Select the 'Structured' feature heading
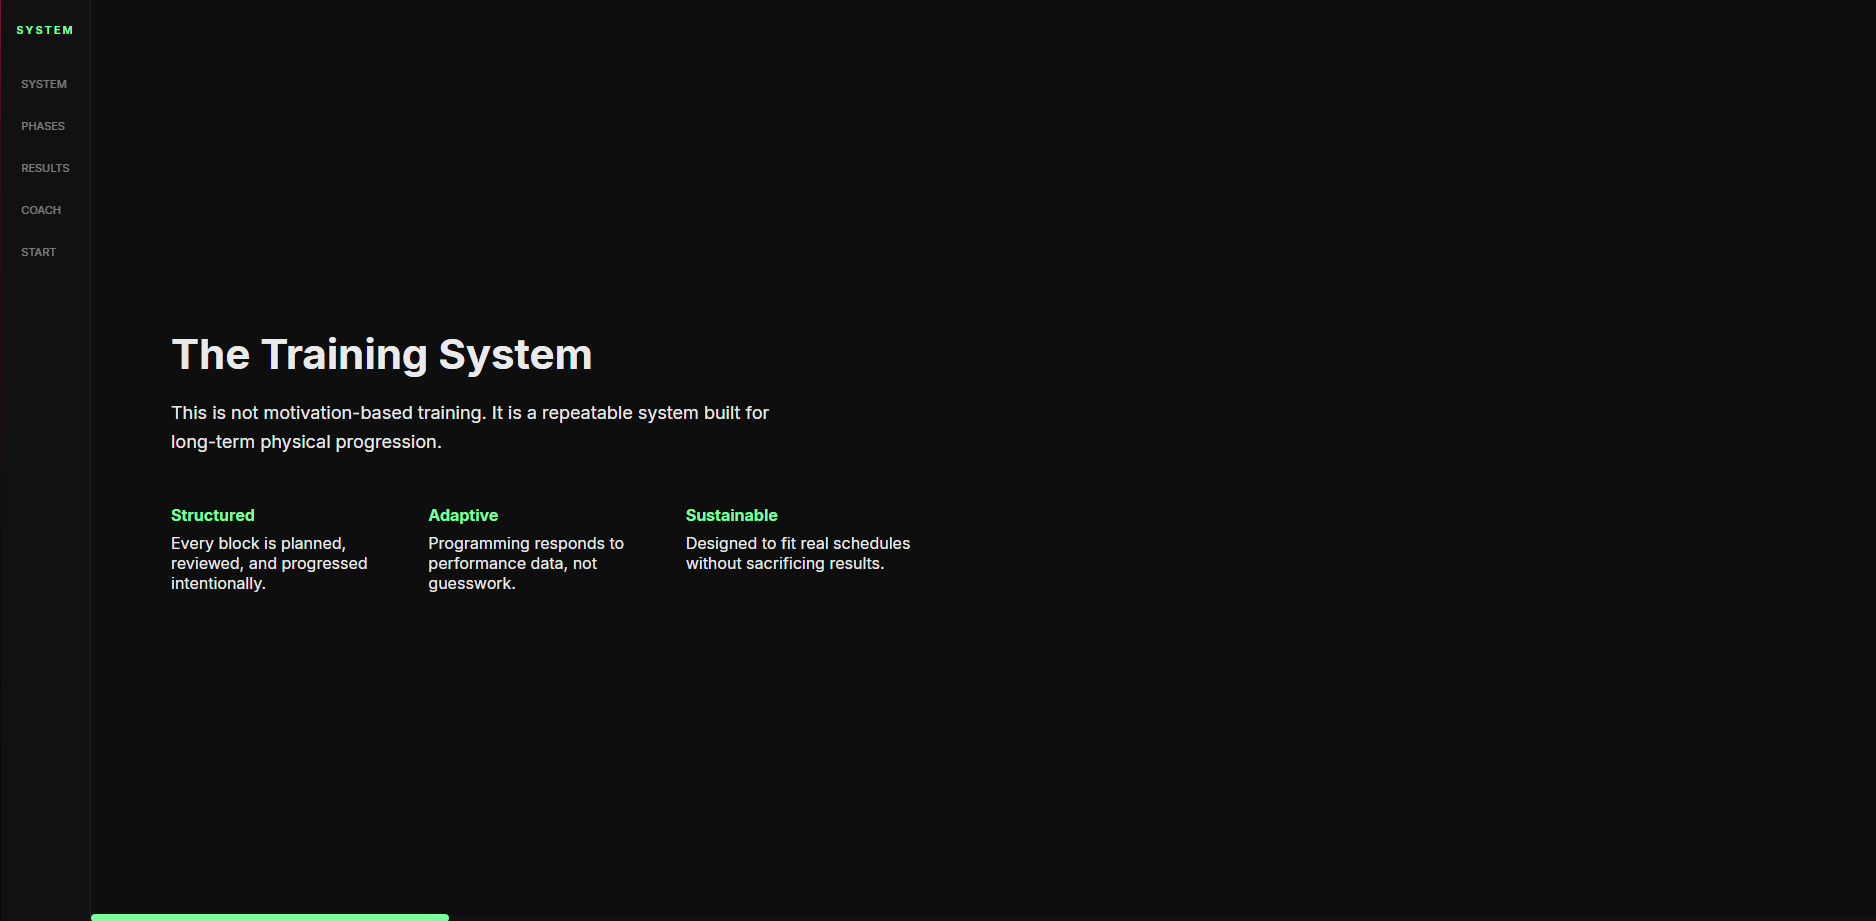Image resolution: width=1876 pixels, height=921 pixels. 212,515
